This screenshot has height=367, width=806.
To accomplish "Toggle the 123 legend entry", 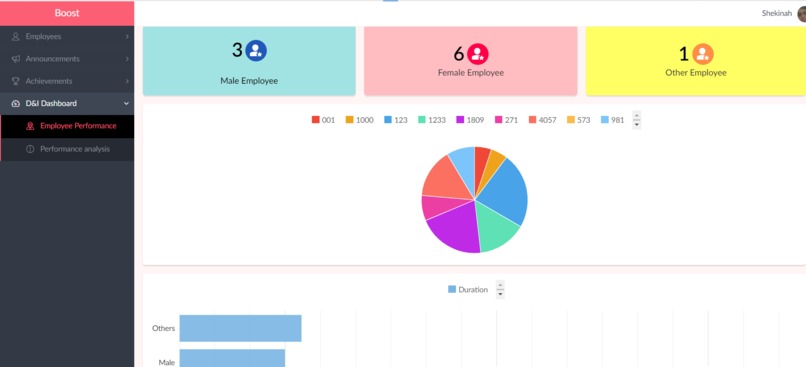I will click(396, 120).
